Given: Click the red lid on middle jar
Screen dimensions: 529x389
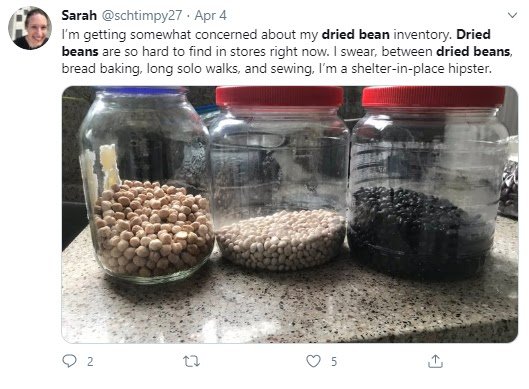Looking at the screenshot, I should click(279, 96).
